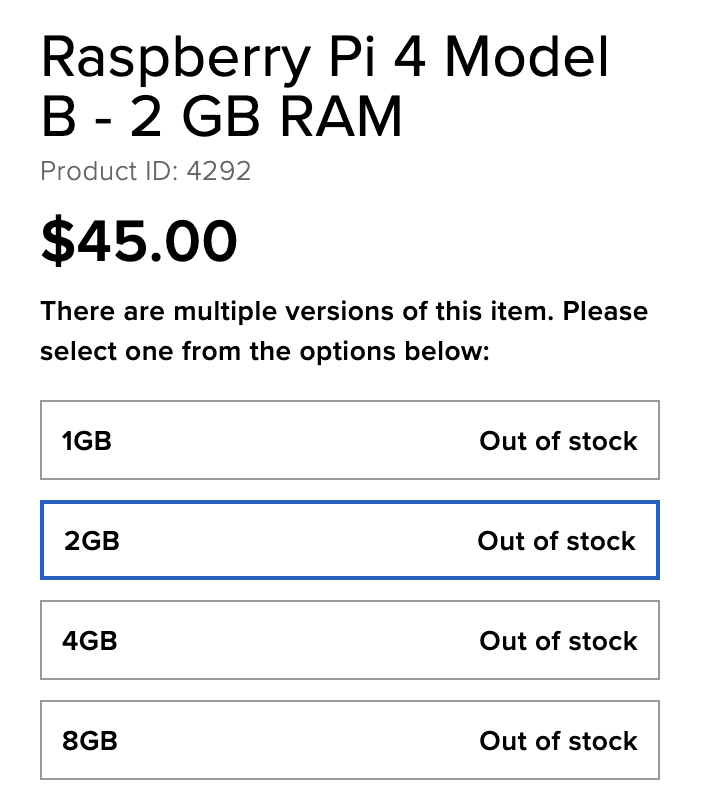Click the Out of stock label beside 2GB
The width and height of the screenshot is (708, 812).
556,540
